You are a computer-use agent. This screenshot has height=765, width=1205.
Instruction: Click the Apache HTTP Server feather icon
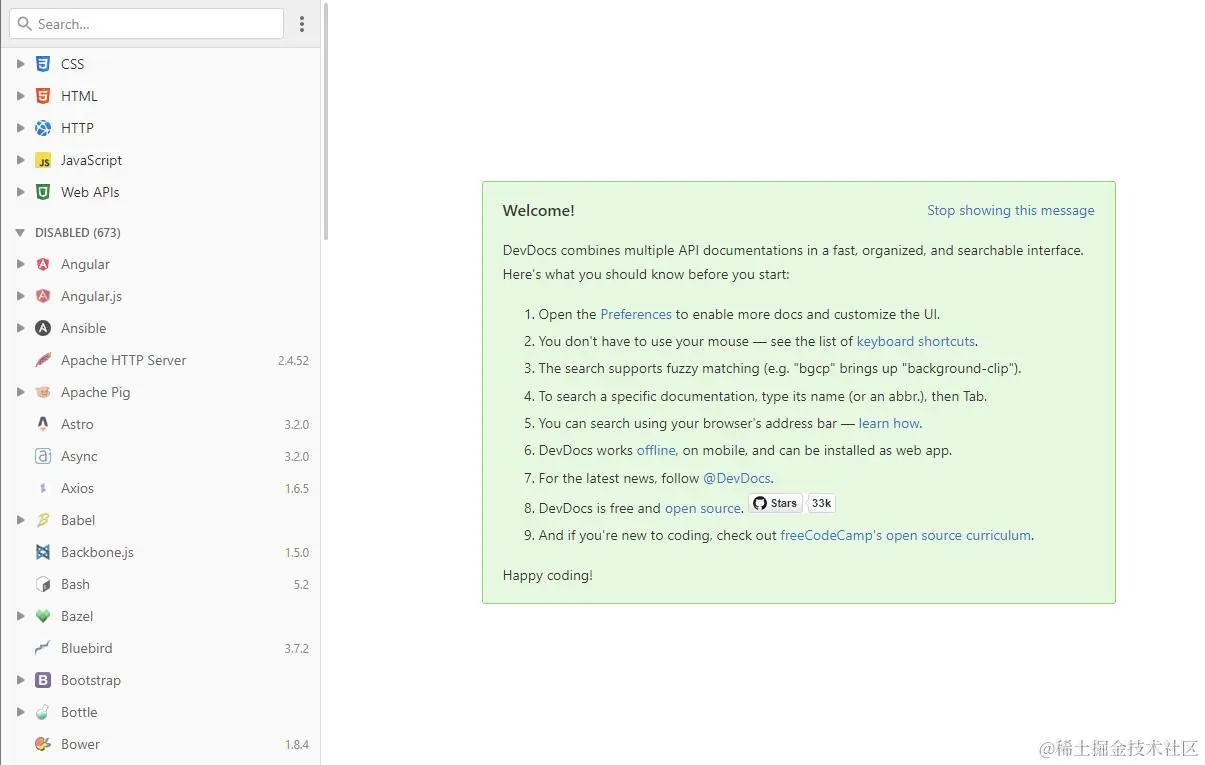click(x=43, y=360)
